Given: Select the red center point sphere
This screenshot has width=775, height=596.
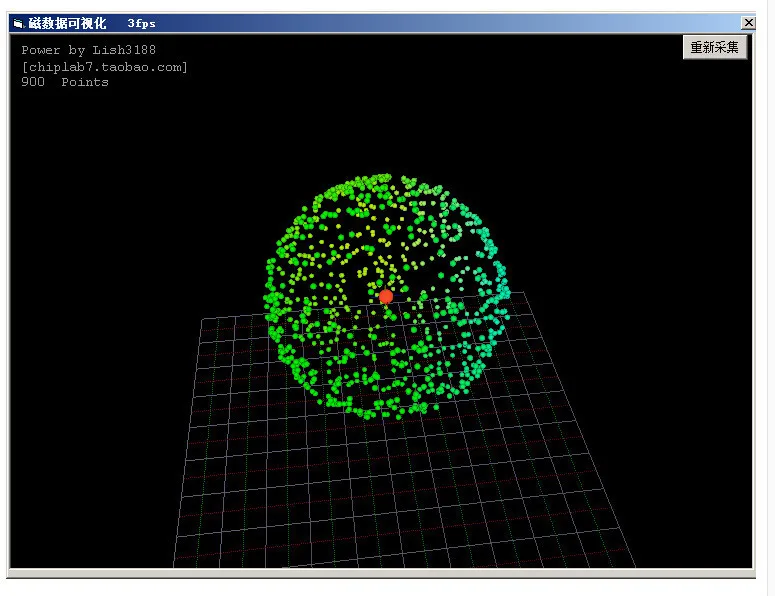Looking at the screenshot, I should coord(386,297).
